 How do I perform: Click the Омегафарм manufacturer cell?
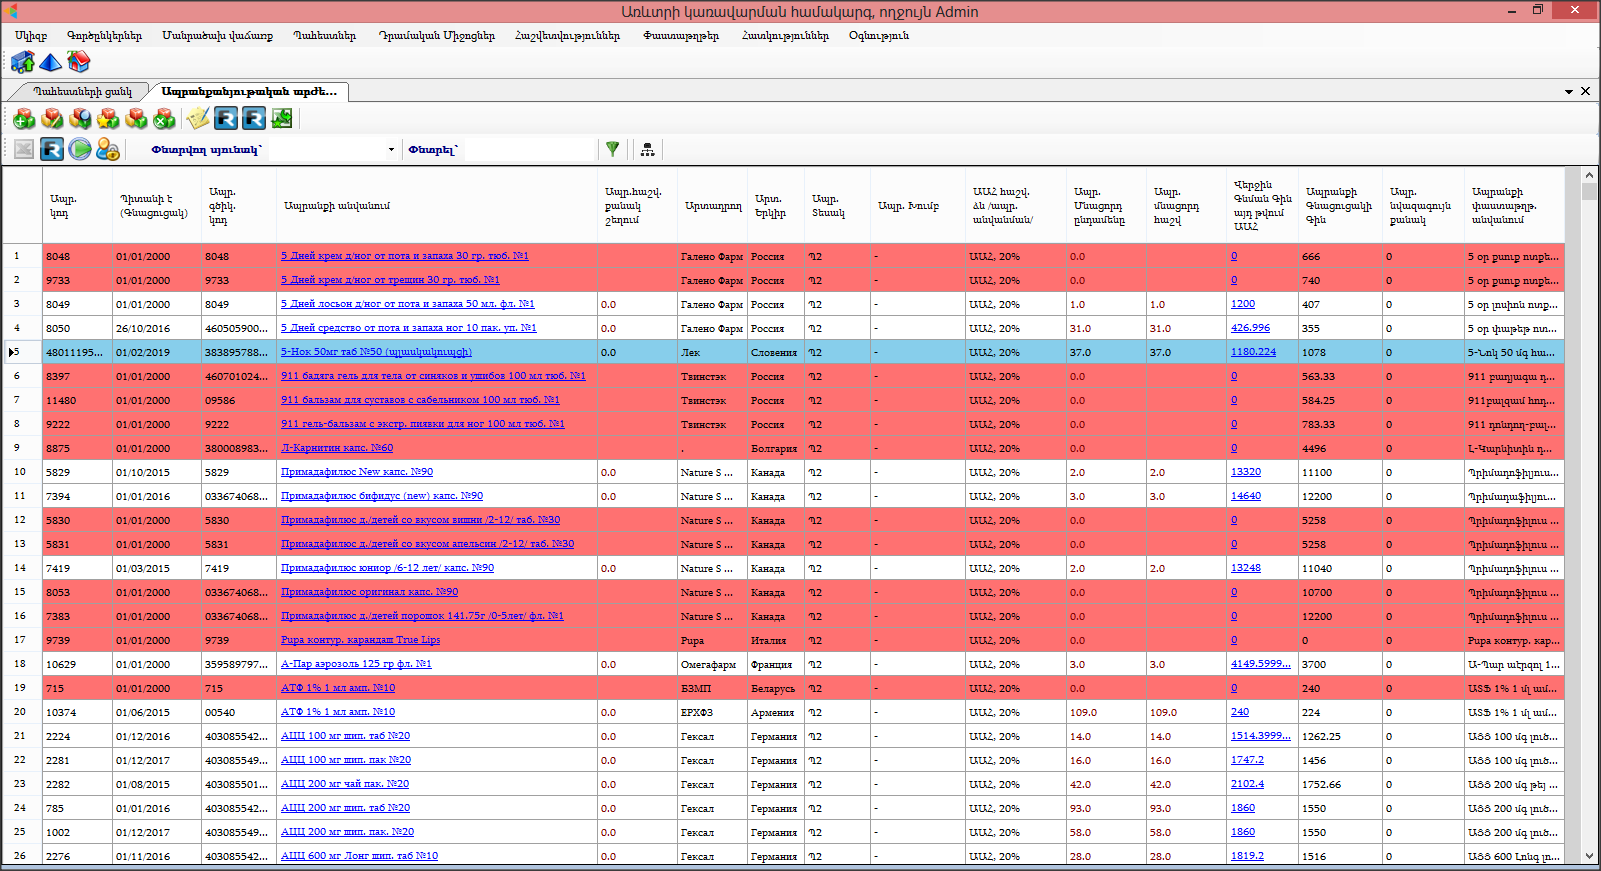712,664
